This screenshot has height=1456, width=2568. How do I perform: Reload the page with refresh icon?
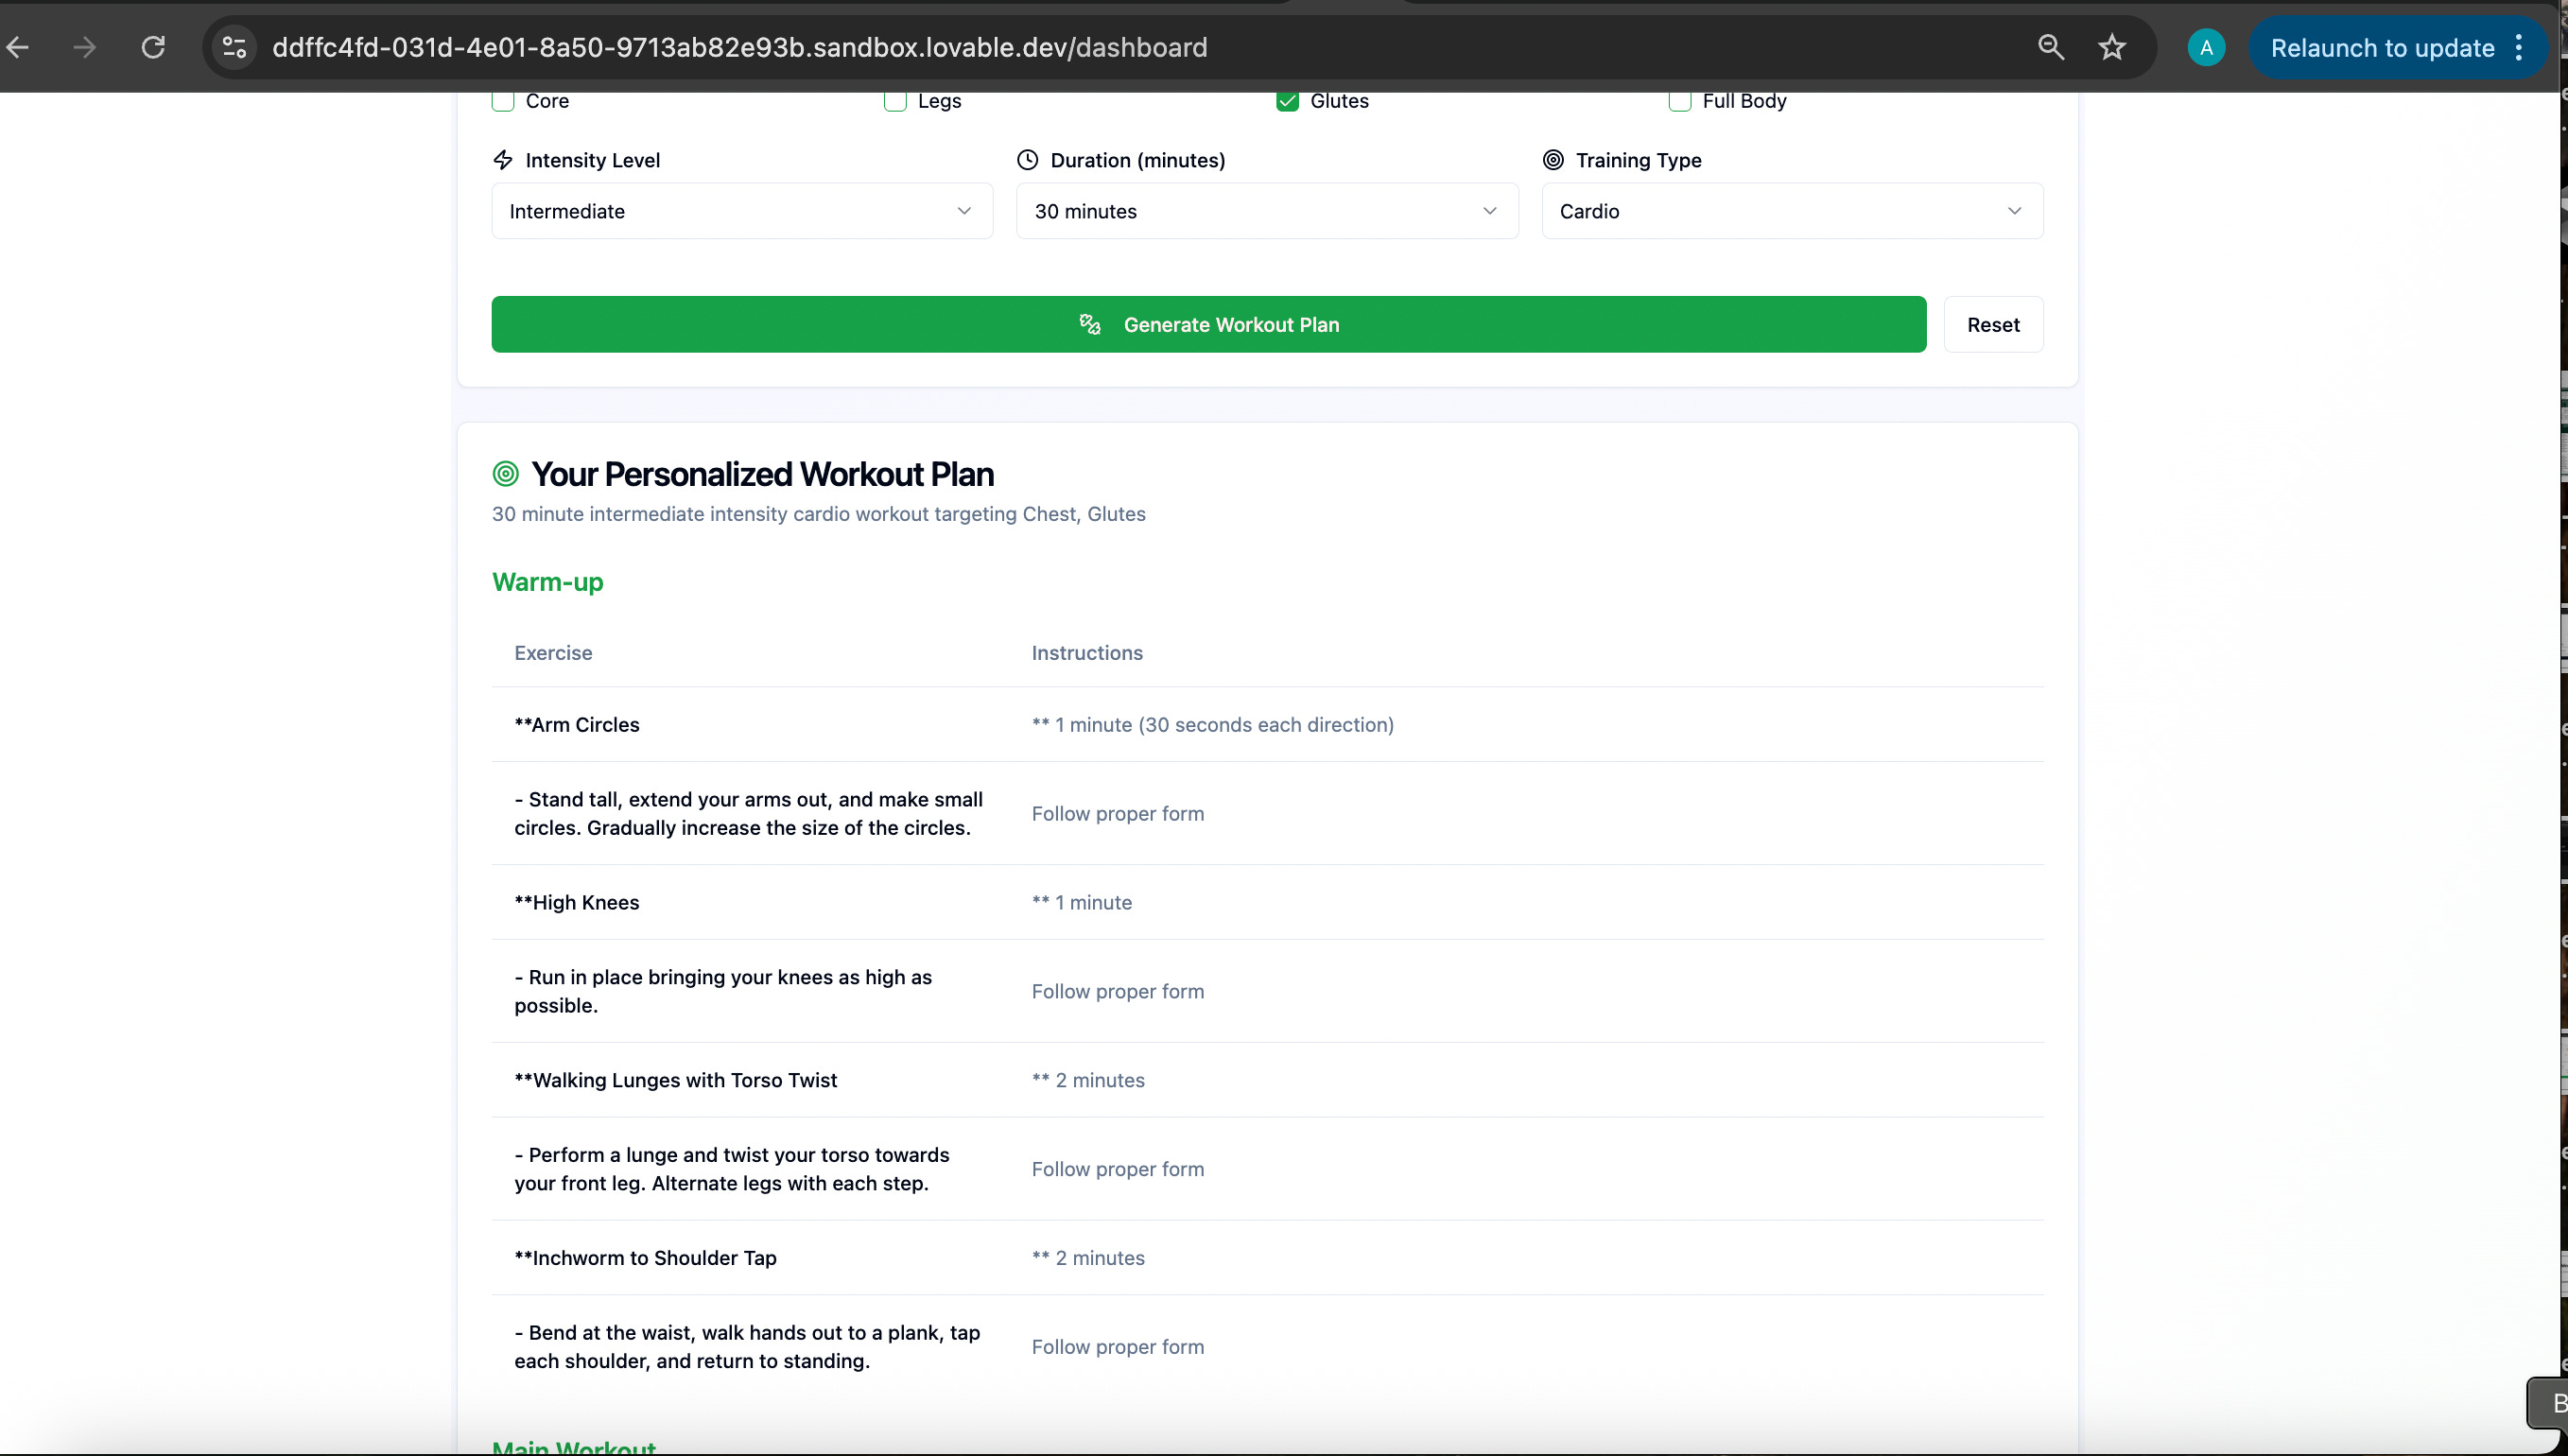click(x=153, y=47)
